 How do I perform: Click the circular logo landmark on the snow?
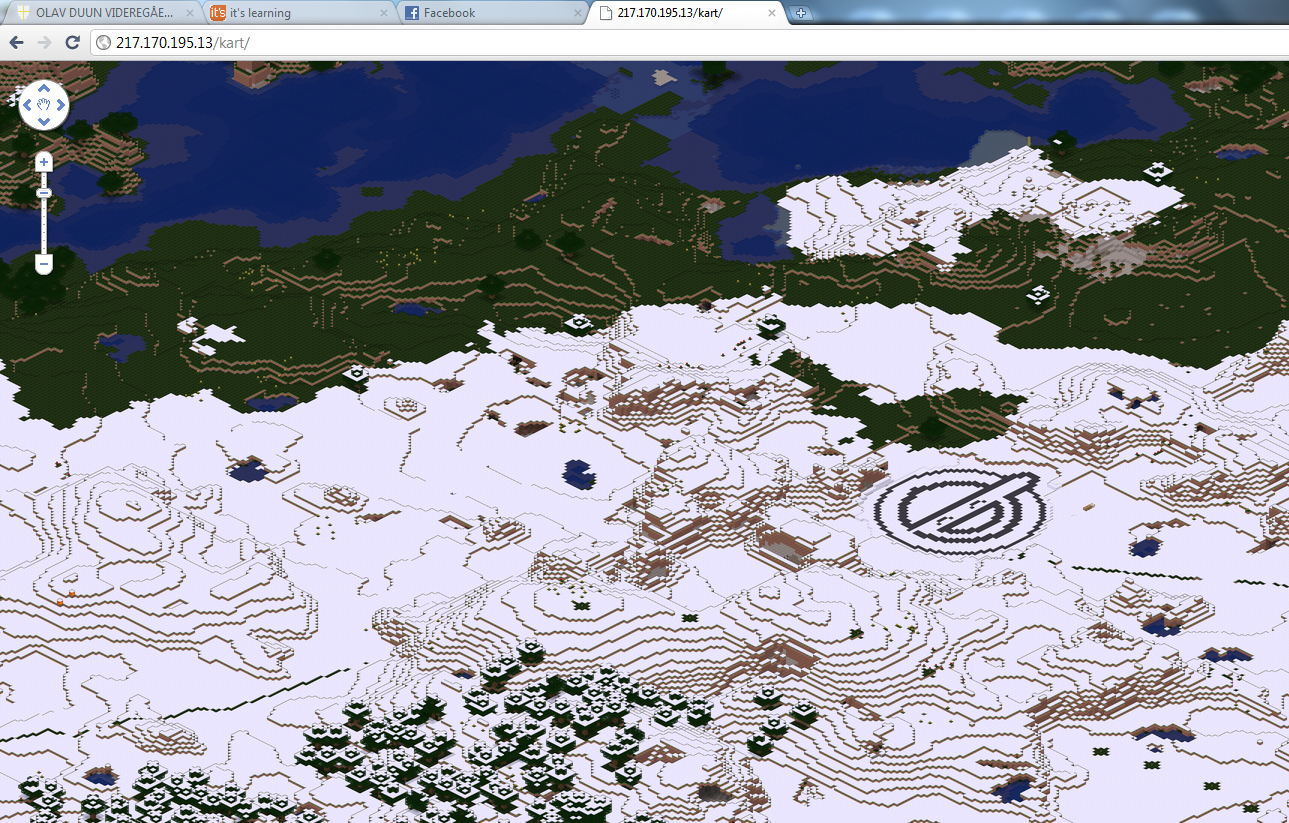point(960,510)
